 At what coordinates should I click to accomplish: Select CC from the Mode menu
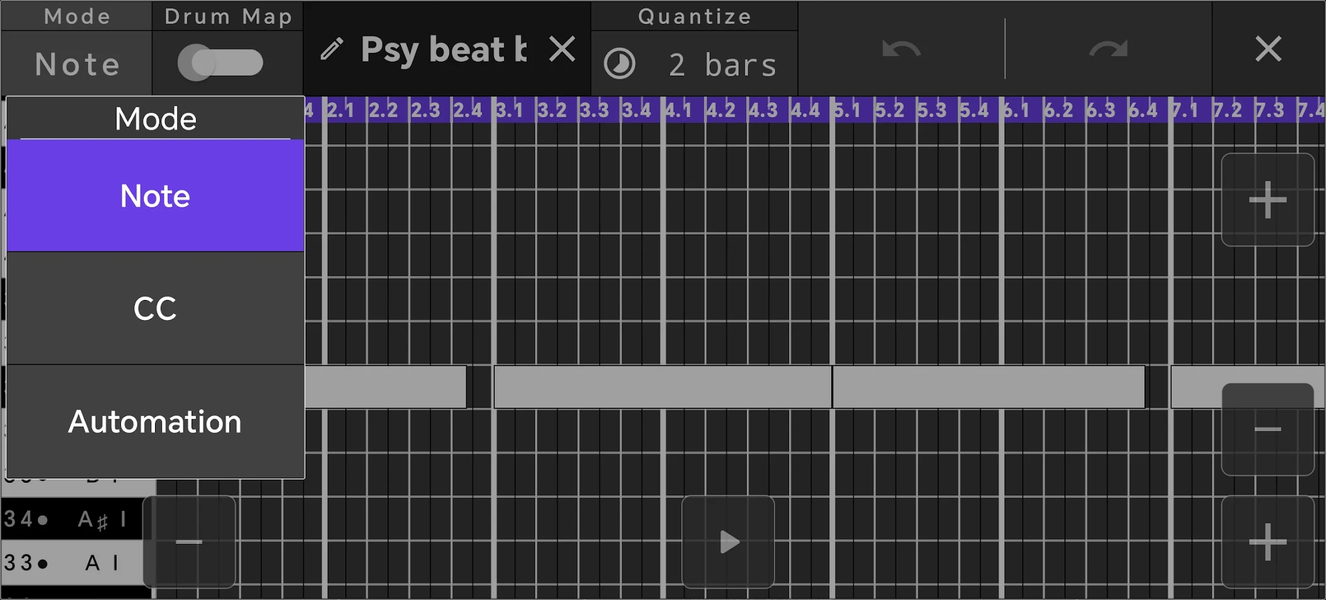(x=155, y=308)
